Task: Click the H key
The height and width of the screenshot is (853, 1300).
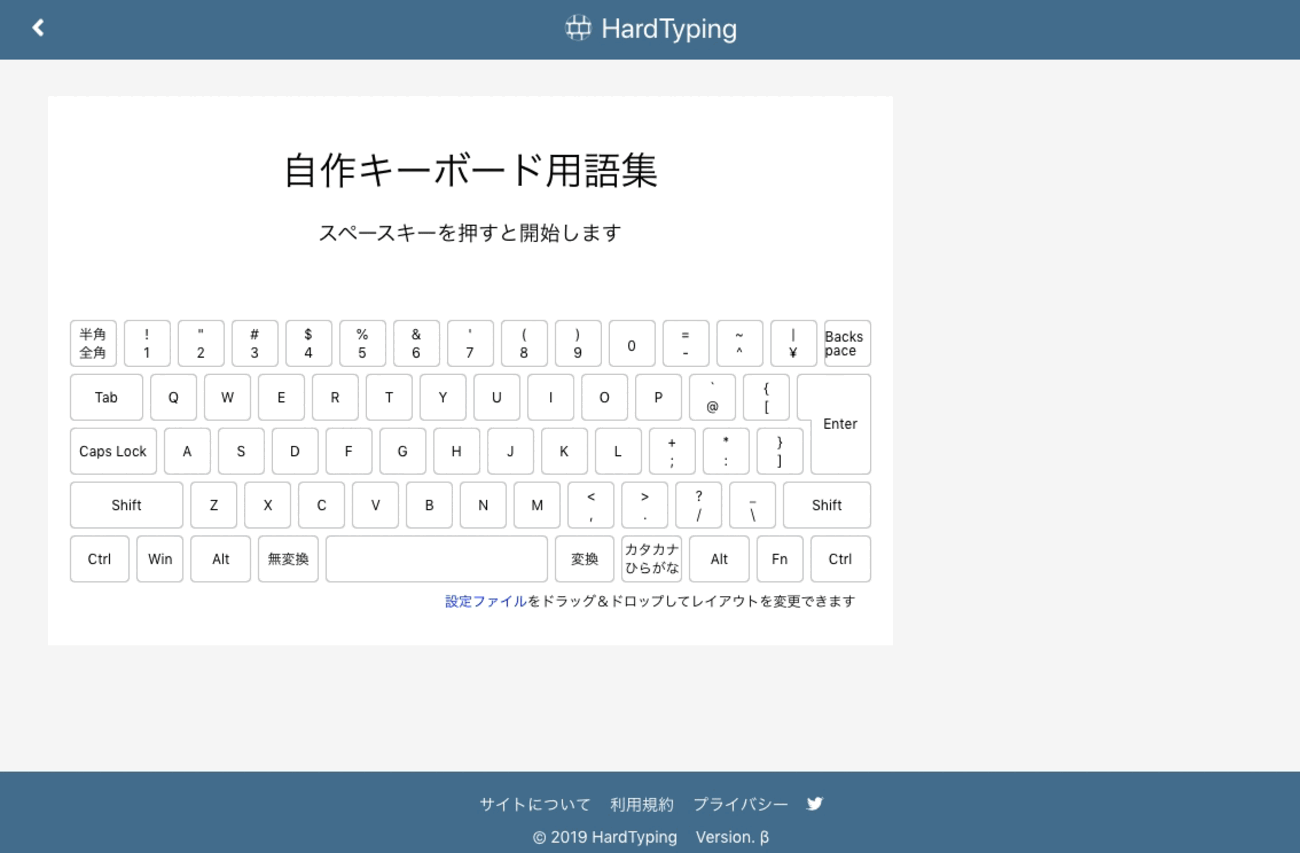Action: pos(457,451)
